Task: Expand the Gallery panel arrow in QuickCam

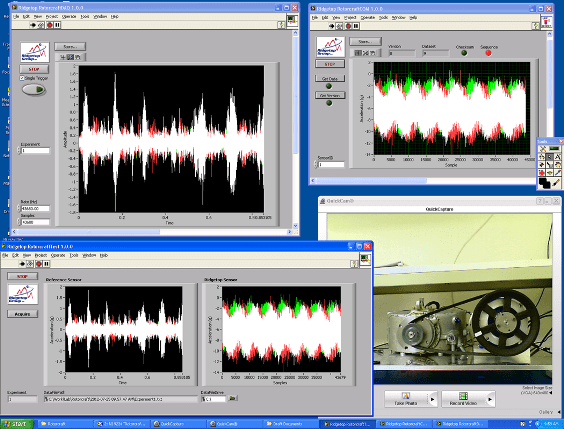Action: [559, 412]
